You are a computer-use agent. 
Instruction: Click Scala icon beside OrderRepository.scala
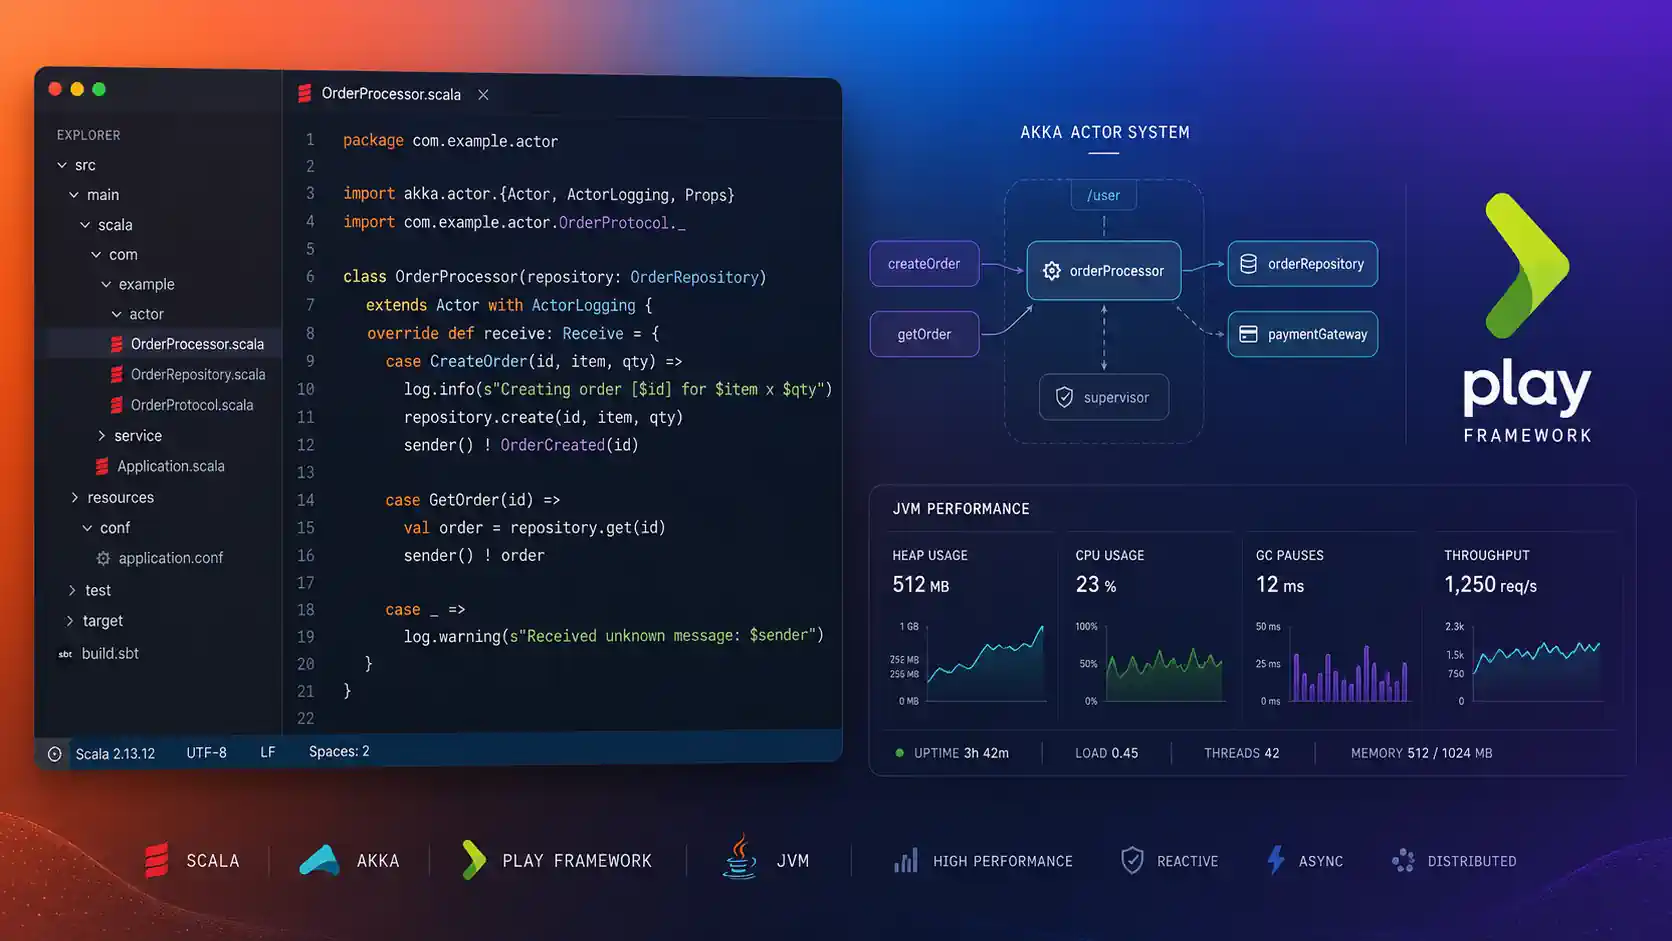(x=117, y=374)
